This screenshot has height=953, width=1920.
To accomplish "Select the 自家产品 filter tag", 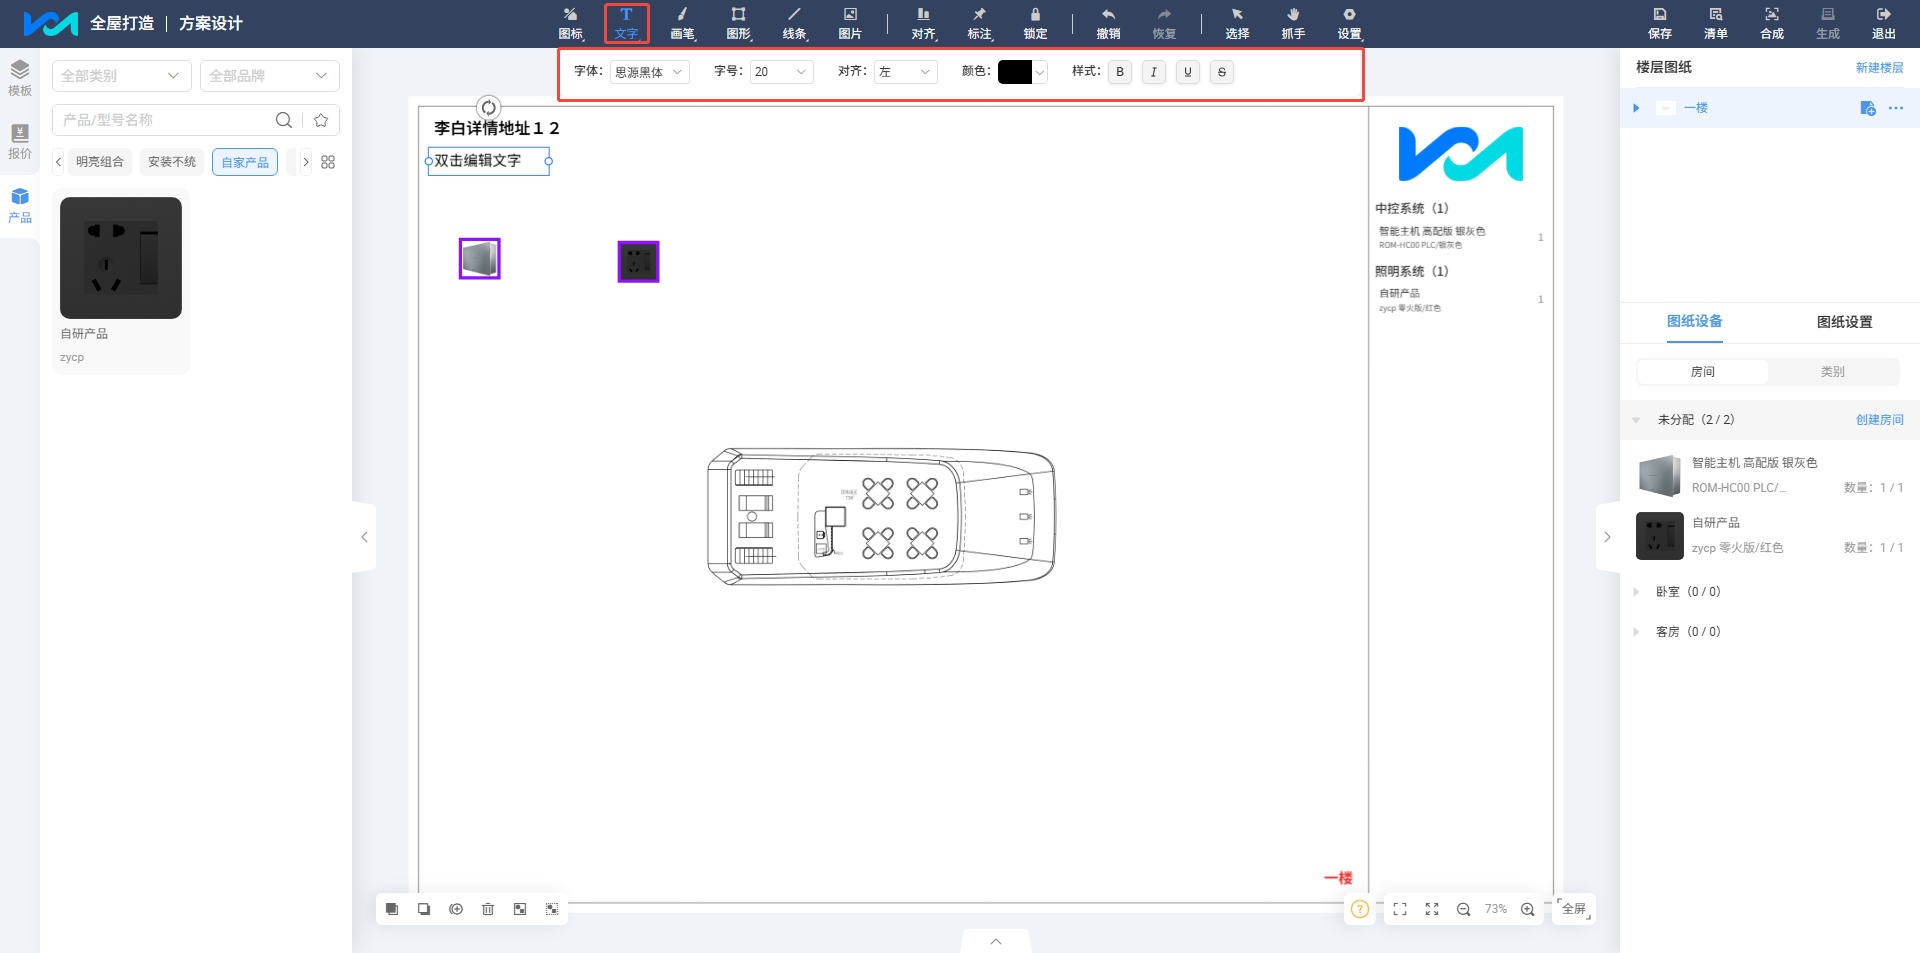I will coord(245,162).
